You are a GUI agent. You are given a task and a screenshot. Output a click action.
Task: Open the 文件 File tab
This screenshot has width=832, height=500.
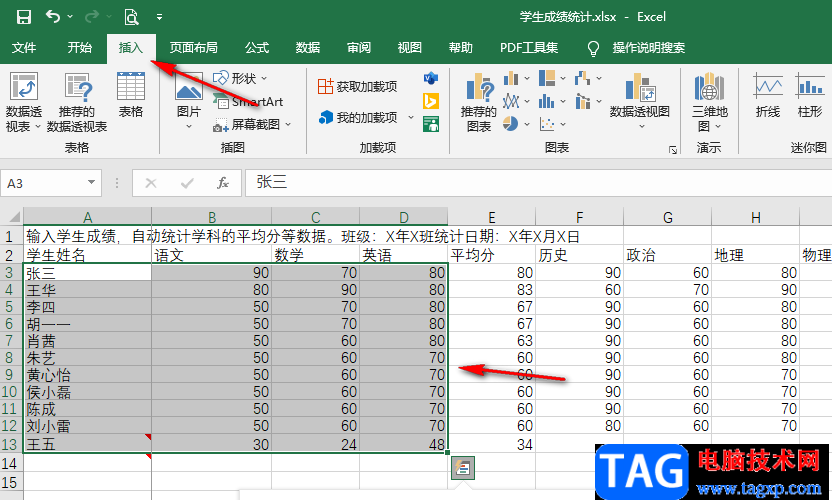tap(24, 48)
